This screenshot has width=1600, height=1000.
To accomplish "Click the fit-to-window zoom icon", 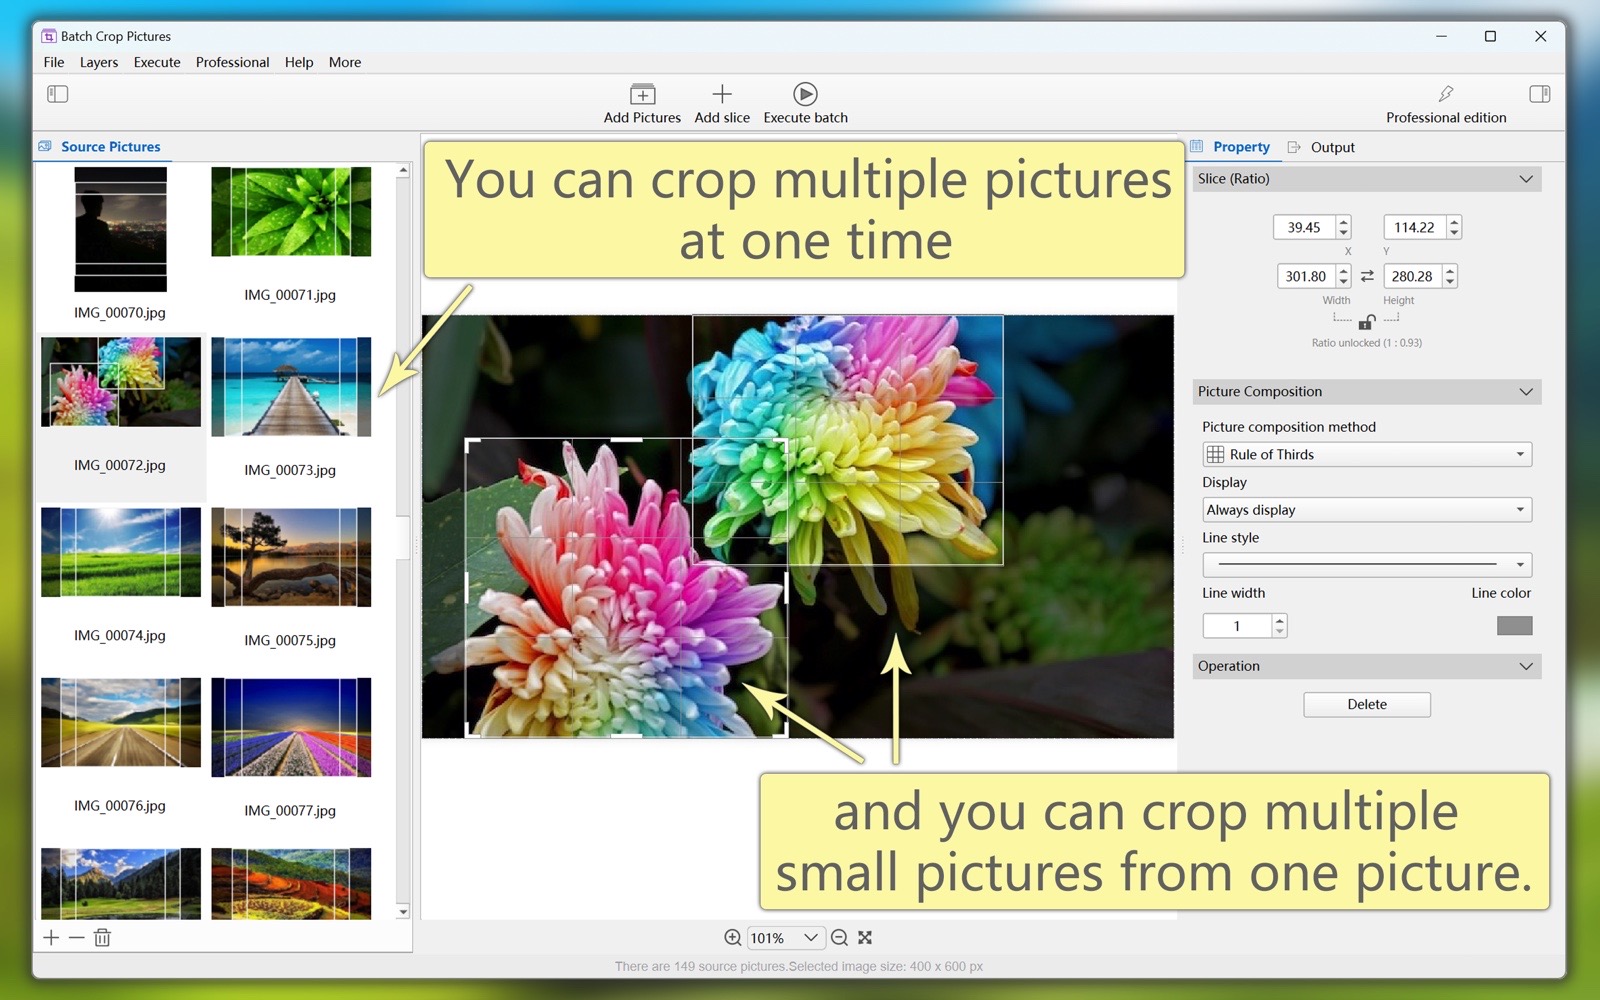I will 865,937.
